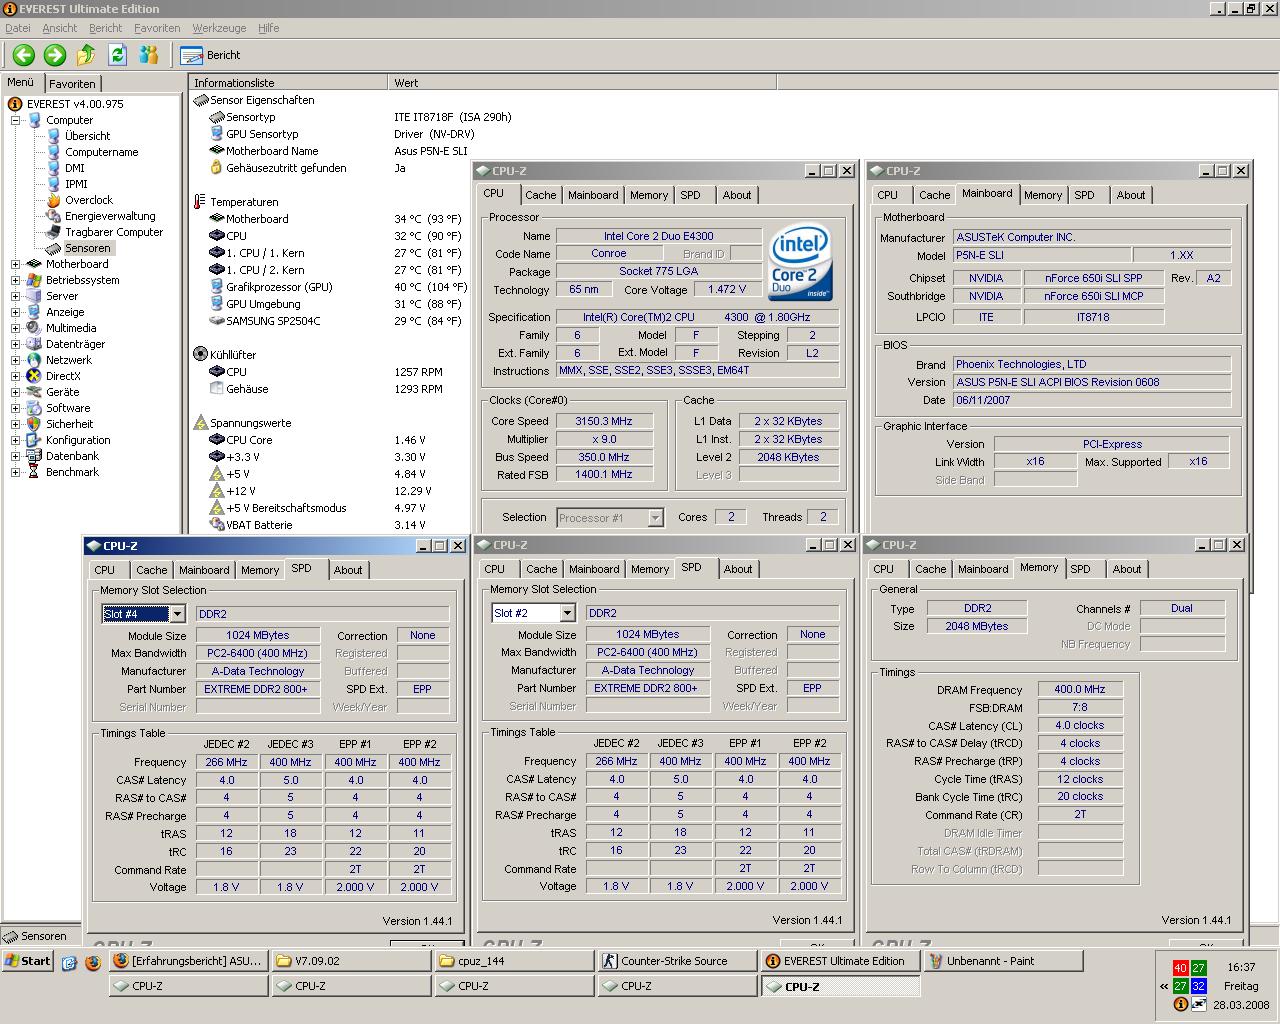Image resolution: width=1280 pixels, height=1024 pixels.
Task: Click the Intel Core 2 Duo logo
Action: 802,264
